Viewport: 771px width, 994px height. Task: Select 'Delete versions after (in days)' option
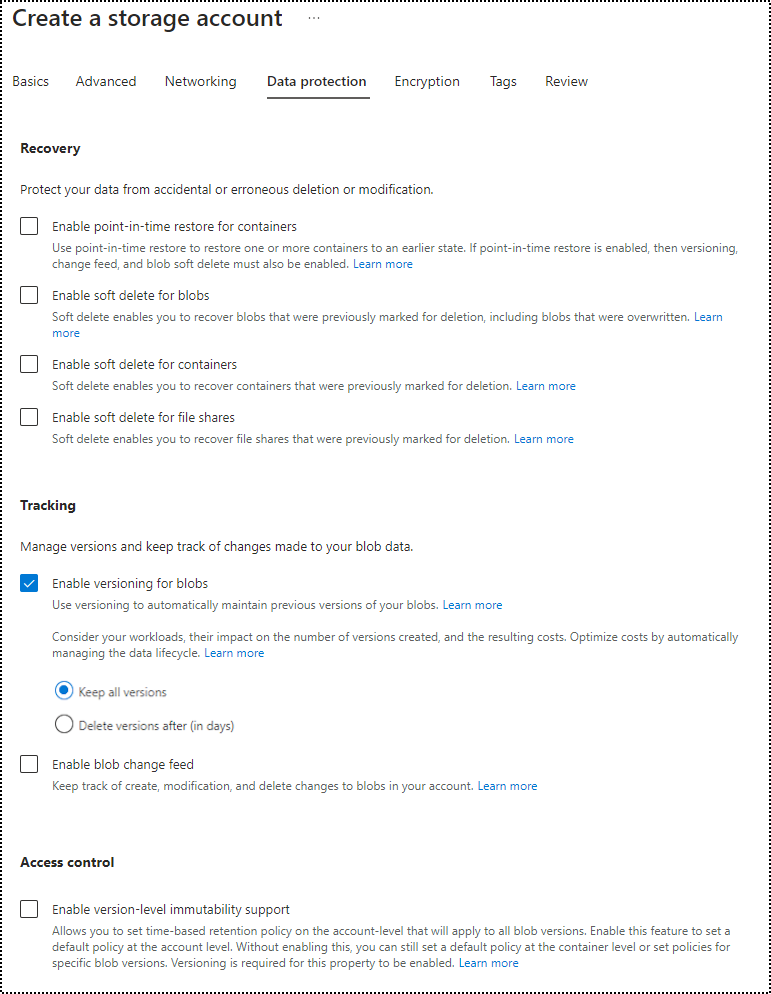[64, 725]
